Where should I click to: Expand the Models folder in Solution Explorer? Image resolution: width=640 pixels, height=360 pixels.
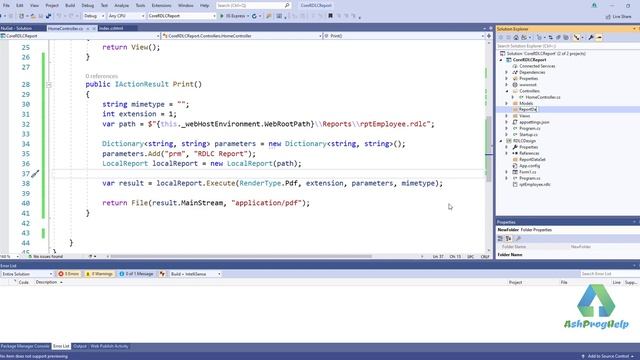point(507,104)
